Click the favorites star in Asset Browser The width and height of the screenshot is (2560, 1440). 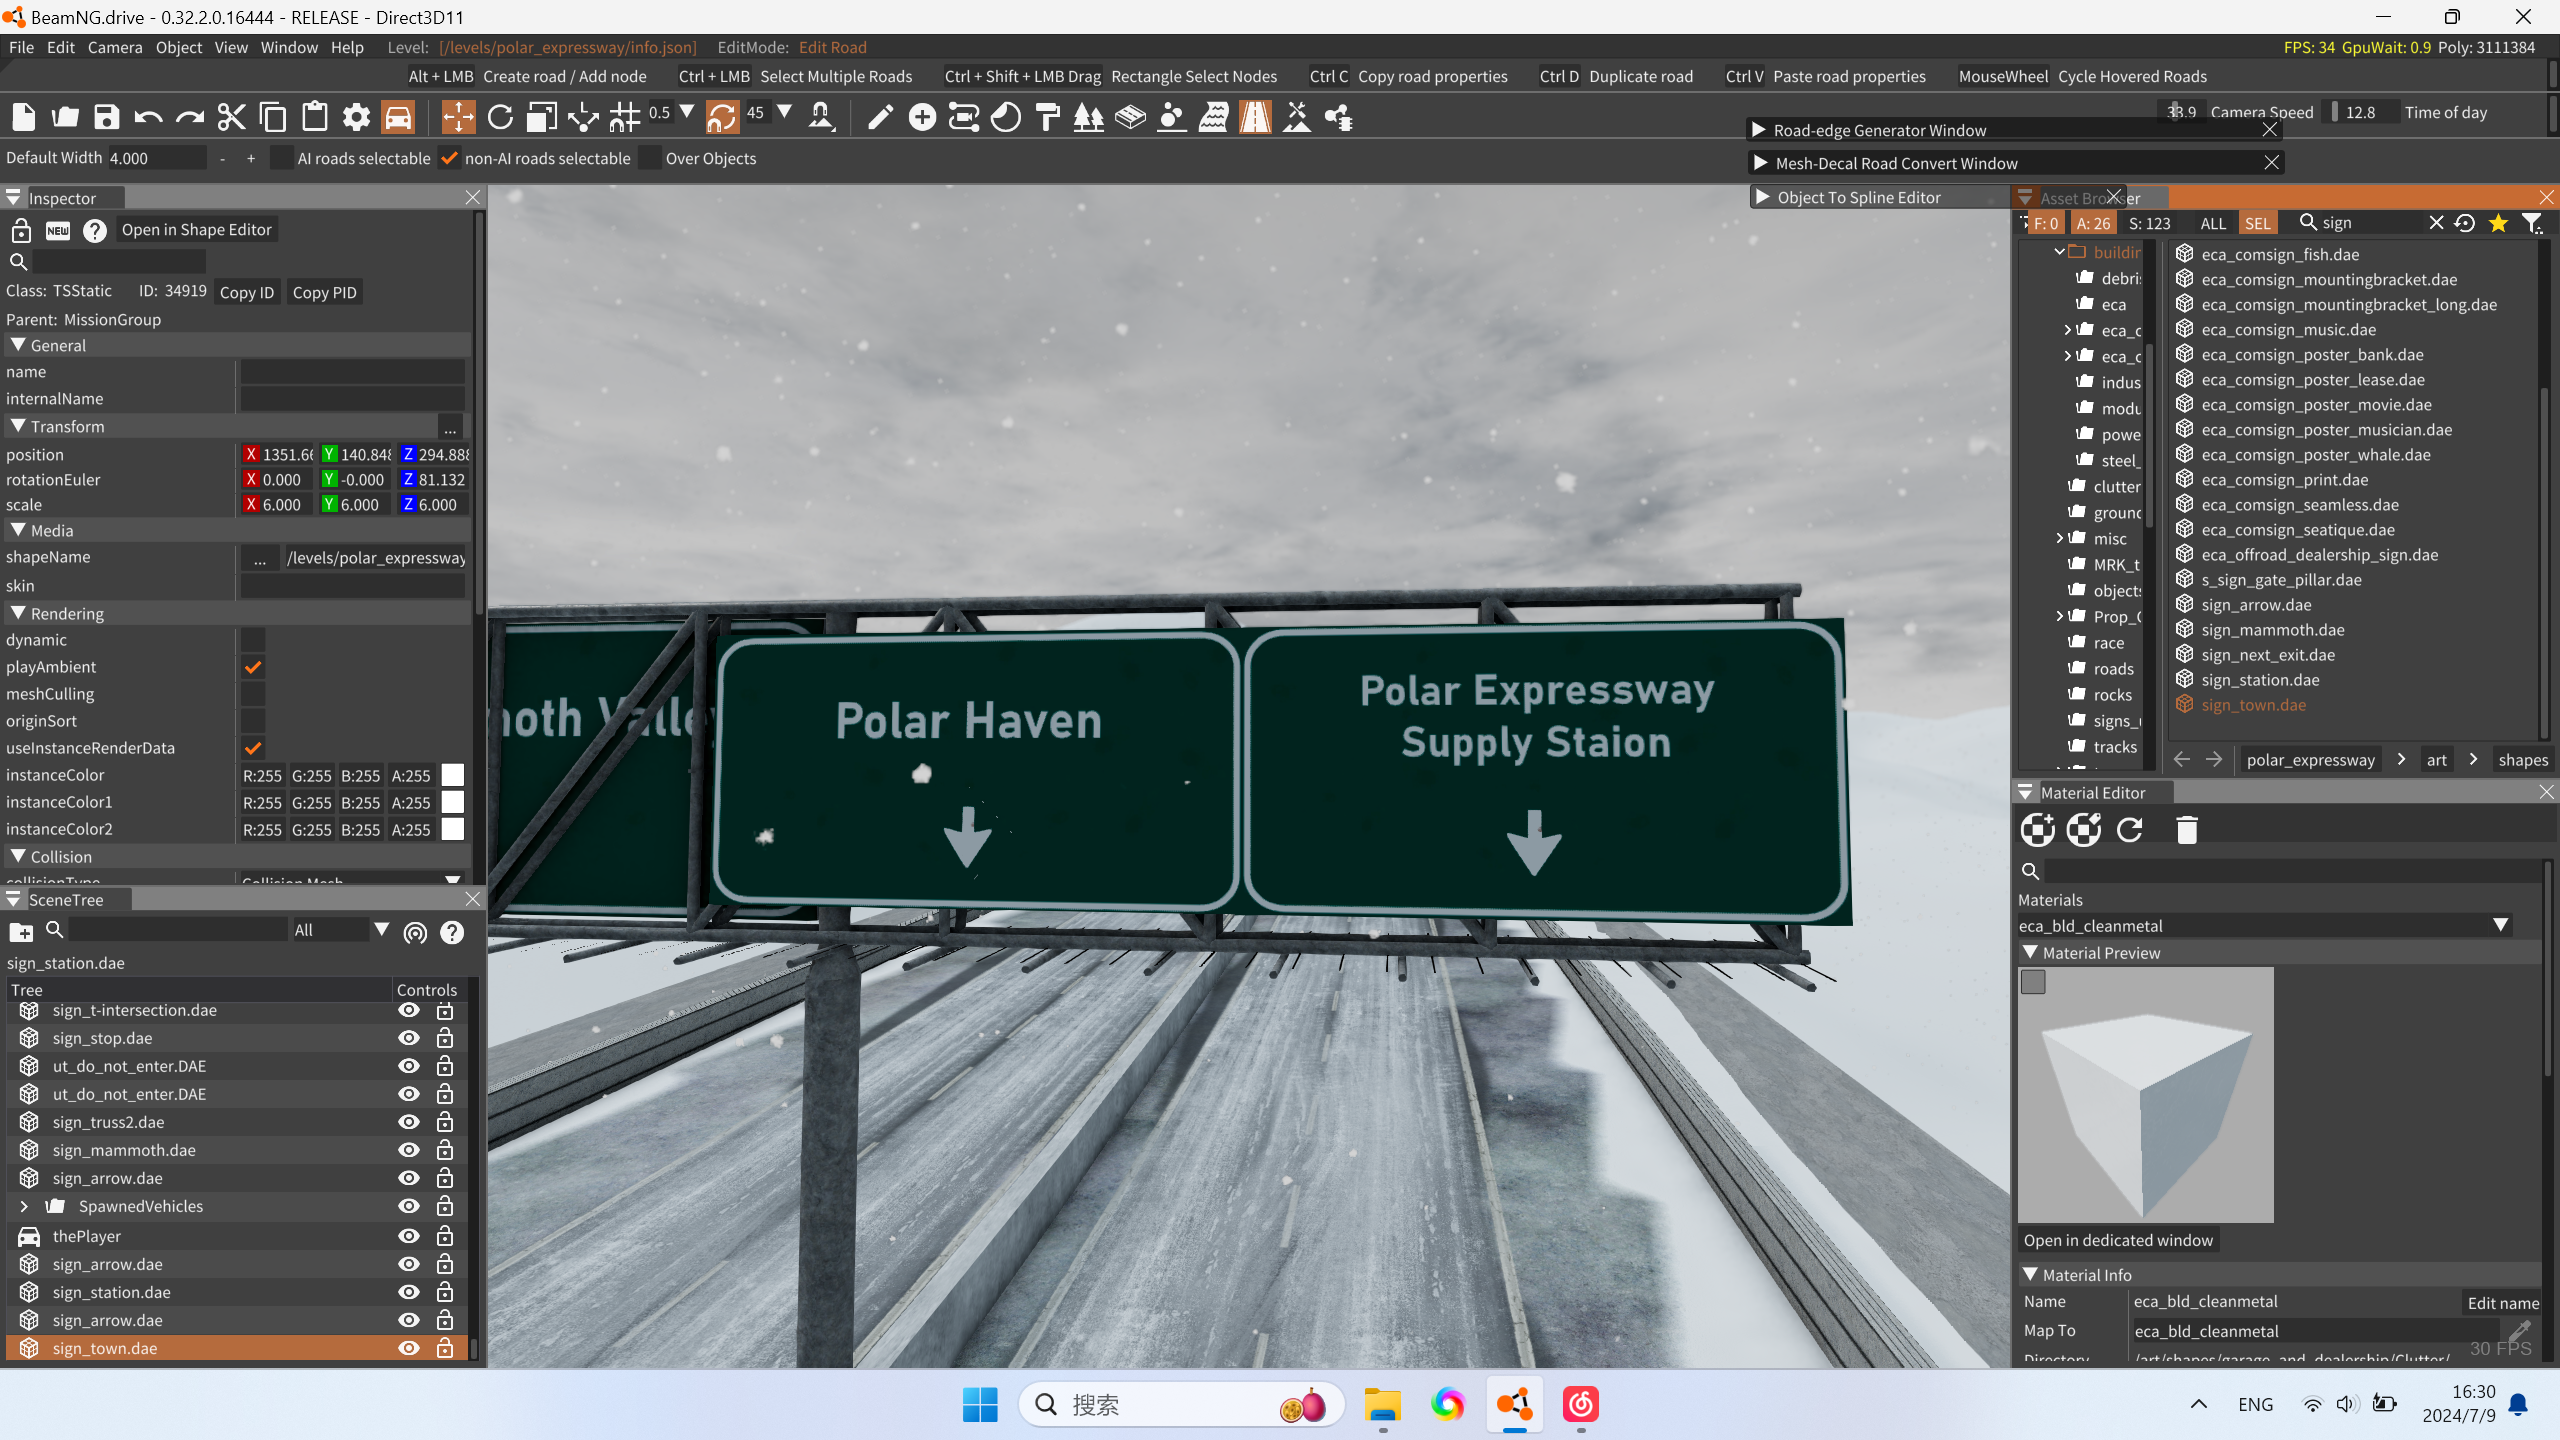[2498, 223]
